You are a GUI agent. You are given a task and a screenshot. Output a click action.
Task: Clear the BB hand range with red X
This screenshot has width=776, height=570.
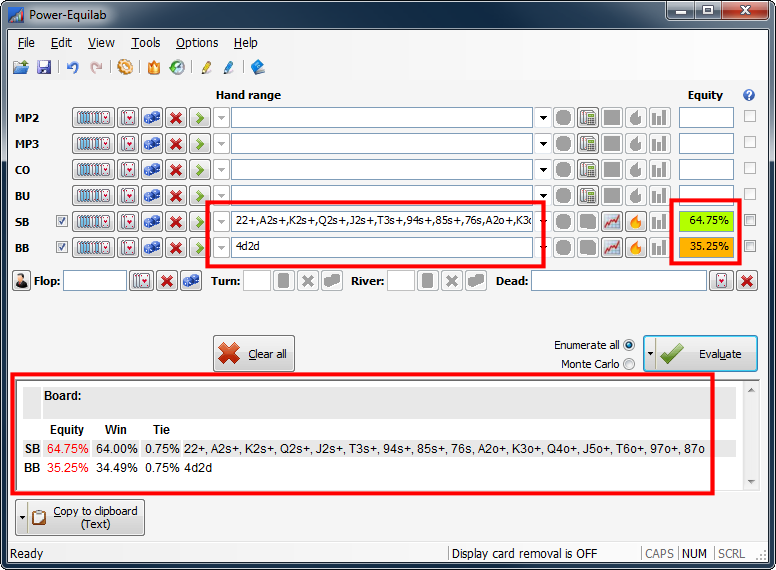pyautogui.click(x=176, y=247)
